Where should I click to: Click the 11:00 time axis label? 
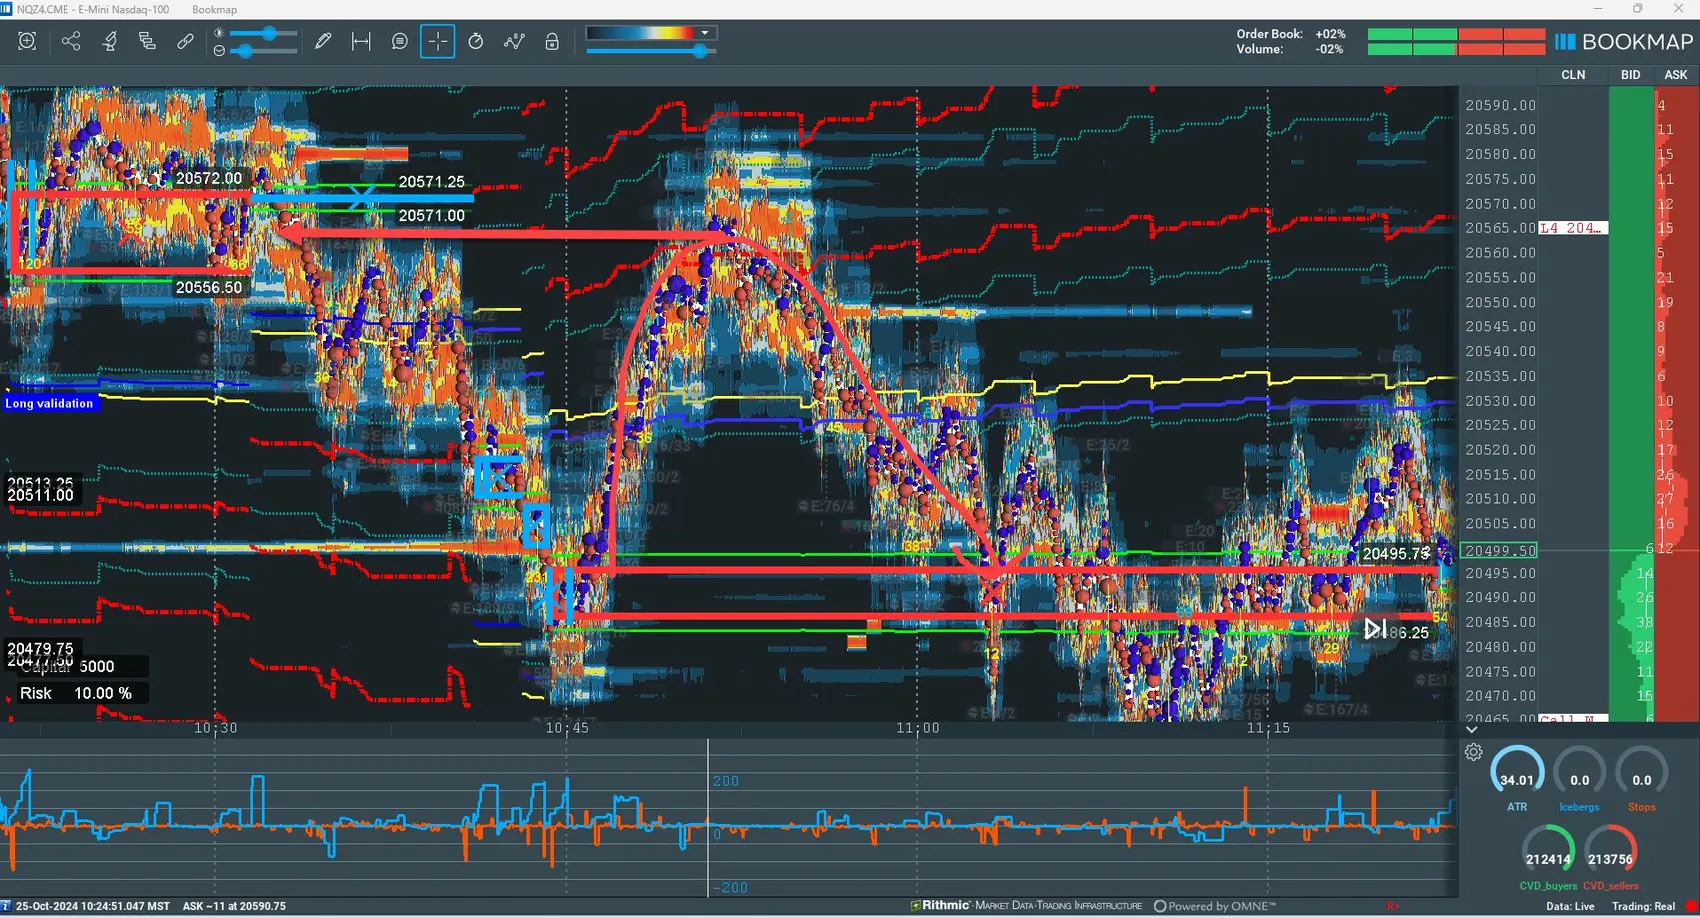(x=918, y=728)
